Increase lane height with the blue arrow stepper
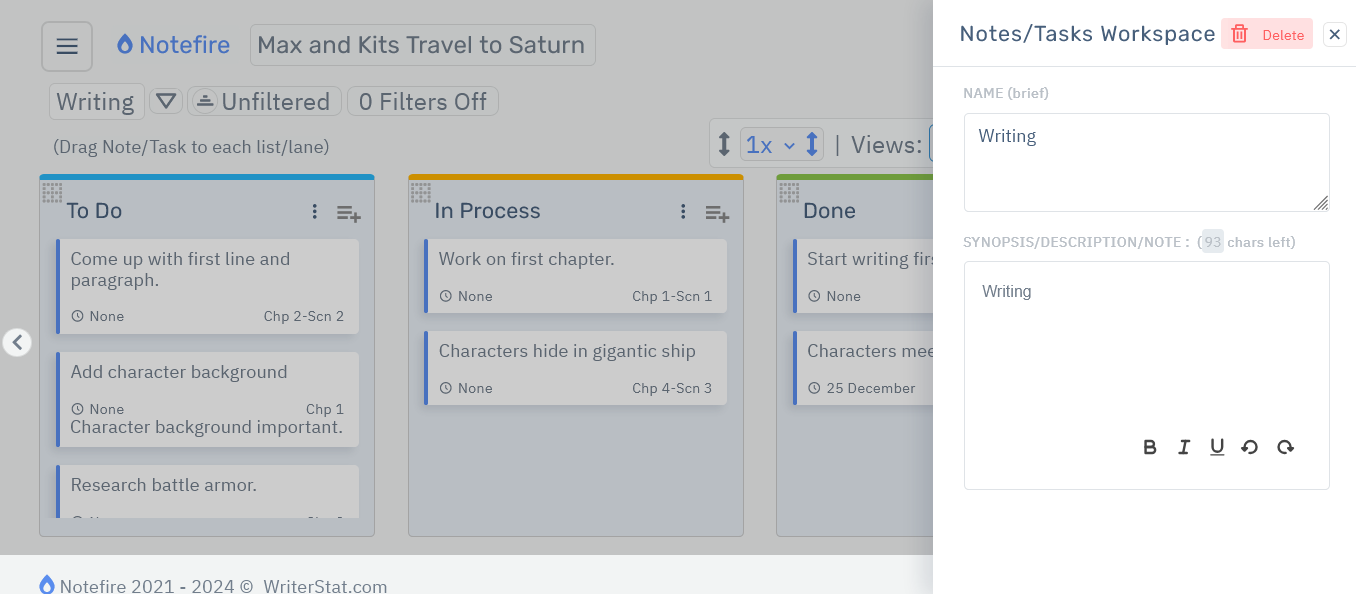The height and width of the screenshot is (594, 1357). pos(812,144)
